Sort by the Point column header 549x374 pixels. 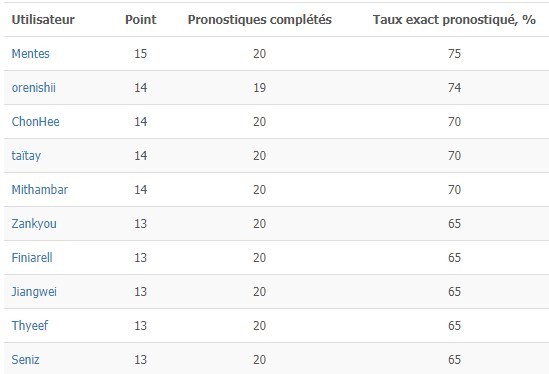pos(141,20)
